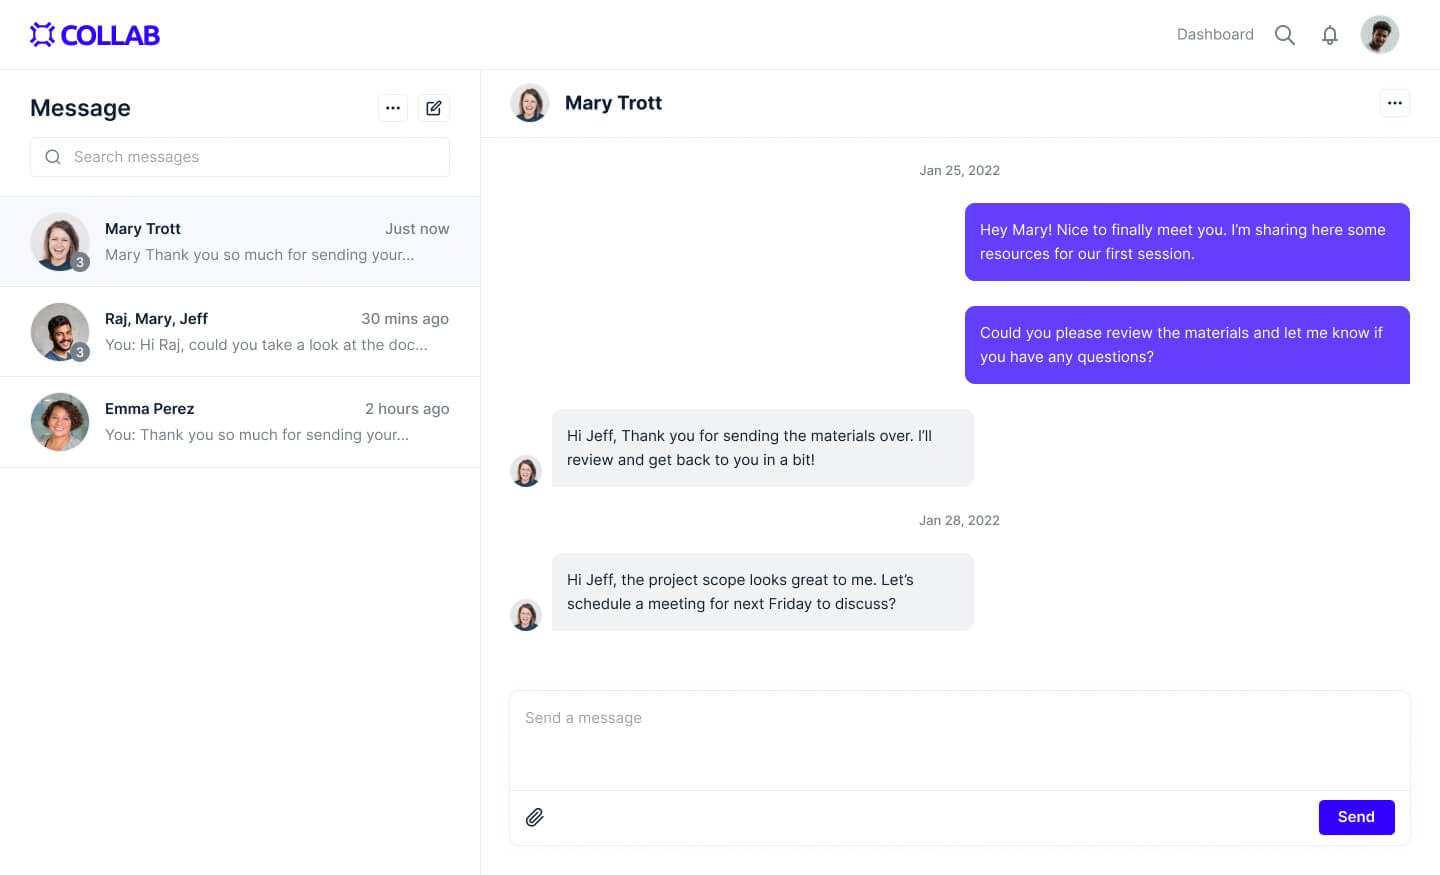Viewport: 1440px width, 875px height.
Task: Click Mary Trott's avatar in the chat header
Action: coord(530,102)
